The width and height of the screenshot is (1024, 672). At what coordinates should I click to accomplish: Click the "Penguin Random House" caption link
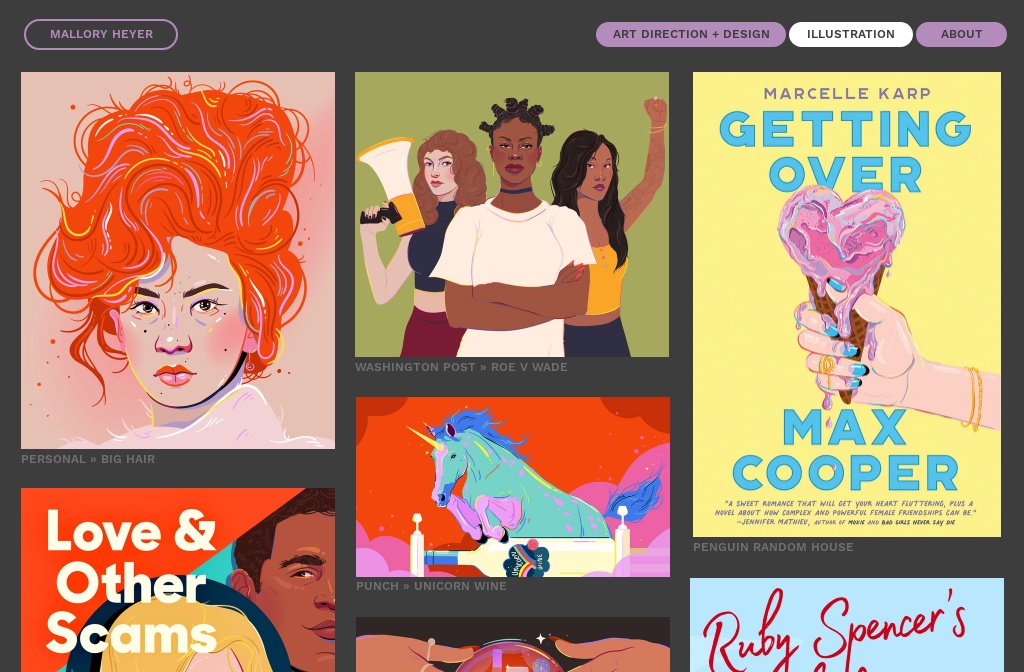point(773,547)
